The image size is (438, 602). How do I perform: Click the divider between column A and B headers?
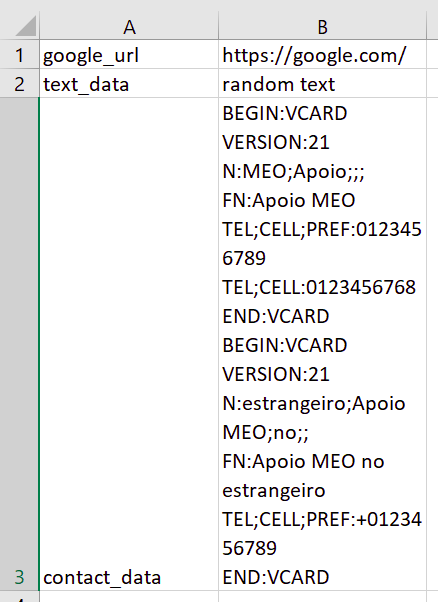pos(218,26)
